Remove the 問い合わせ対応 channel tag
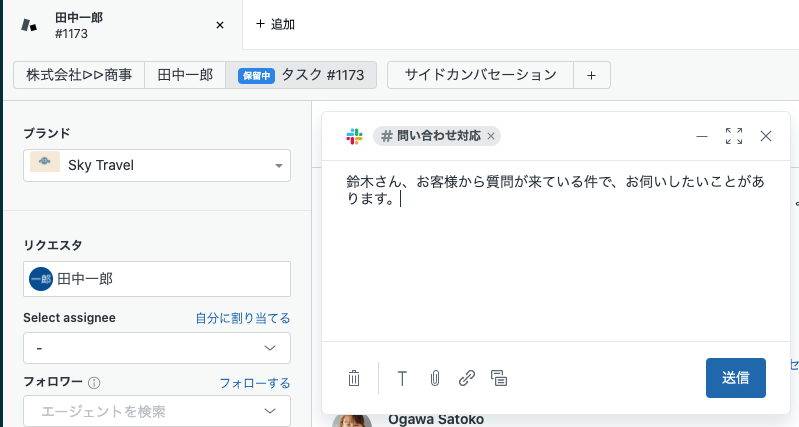 click(x=491, y=136)
